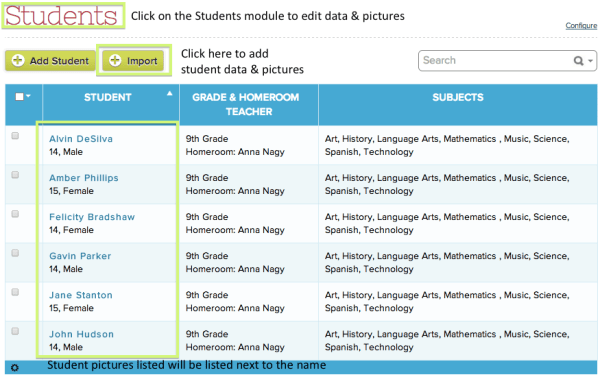Click the magnifier search icon
This screenshot has height=377, width=600.
pyautogui.click(x=578, y=60)
